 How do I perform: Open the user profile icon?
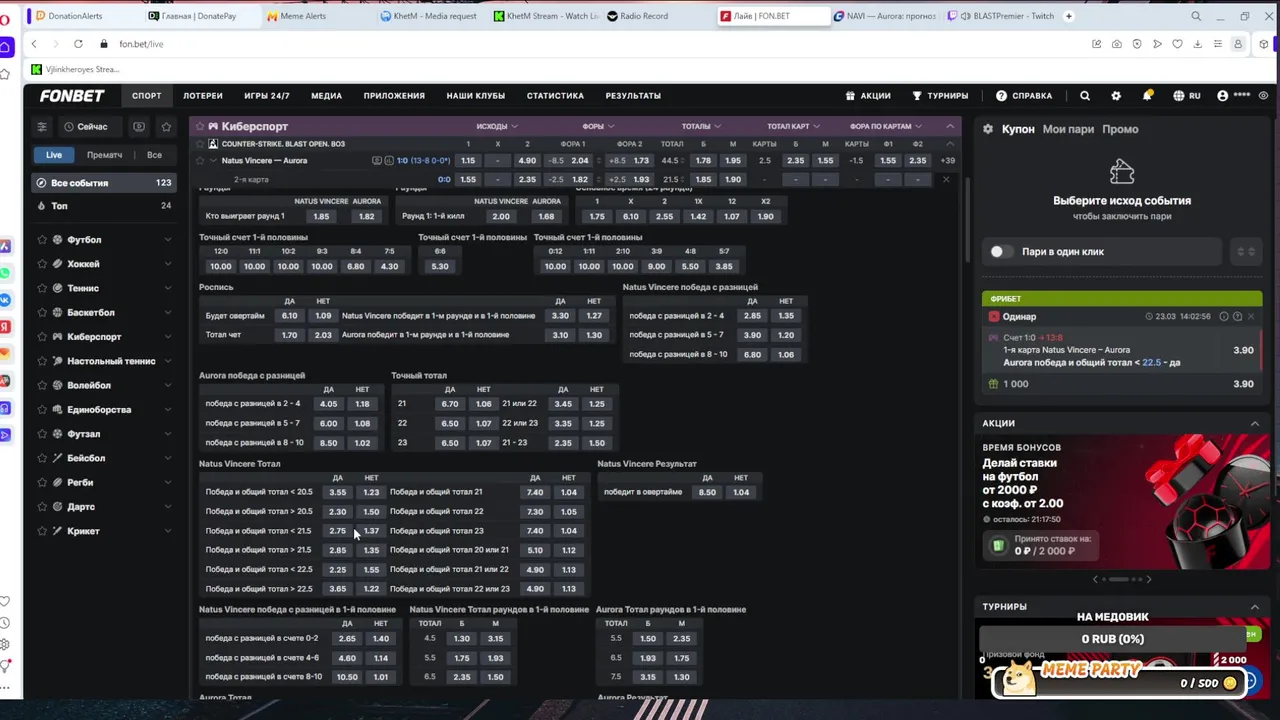coord(1222,96)
